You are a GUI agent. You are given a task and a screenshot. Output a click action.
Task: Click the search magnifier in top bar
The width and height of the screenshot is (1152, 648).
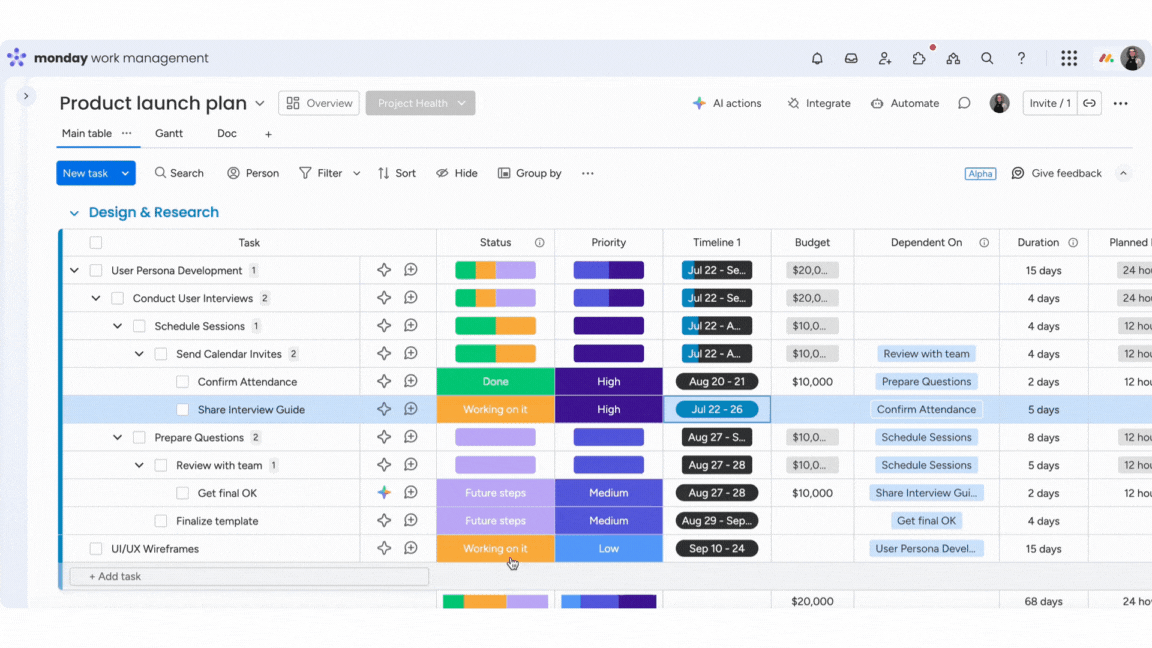click(x=987, y=59)
